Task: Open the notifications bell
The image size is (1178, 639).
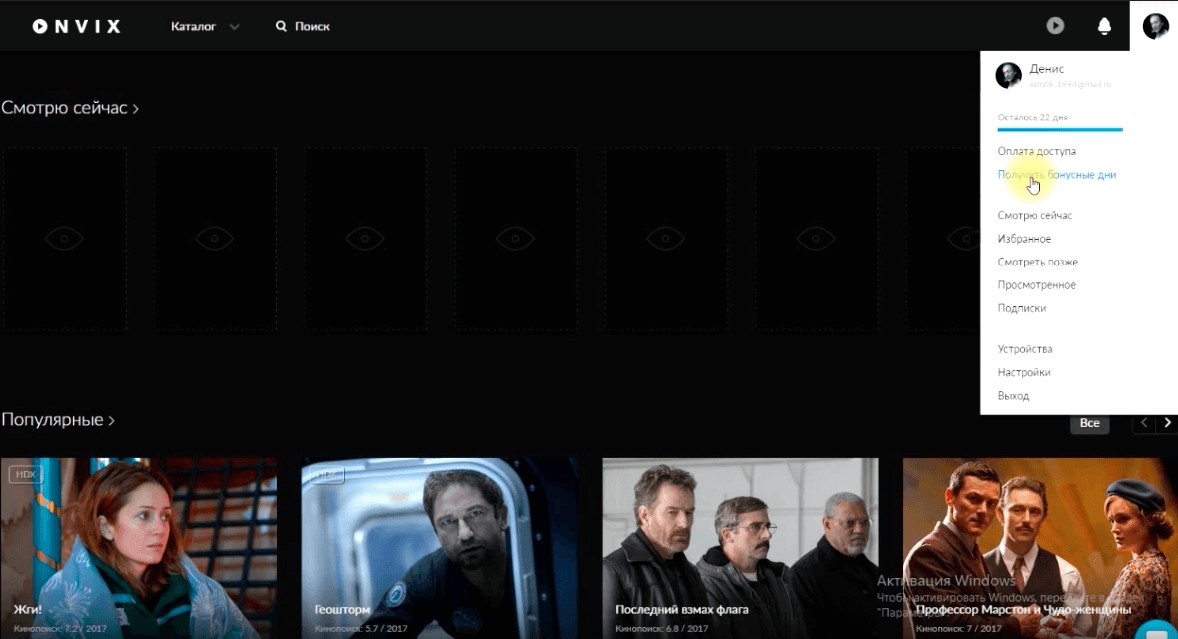Action: pos(1104,26)
